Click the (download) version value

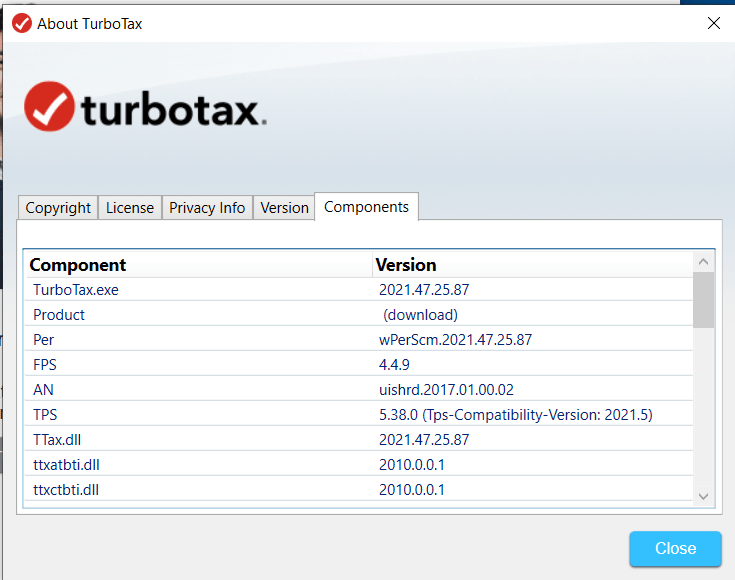(x=420, y=315)
